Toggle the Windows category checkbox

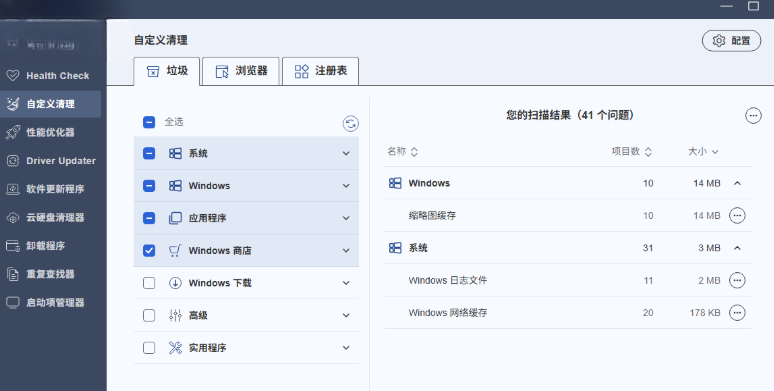tap(149, 186)
